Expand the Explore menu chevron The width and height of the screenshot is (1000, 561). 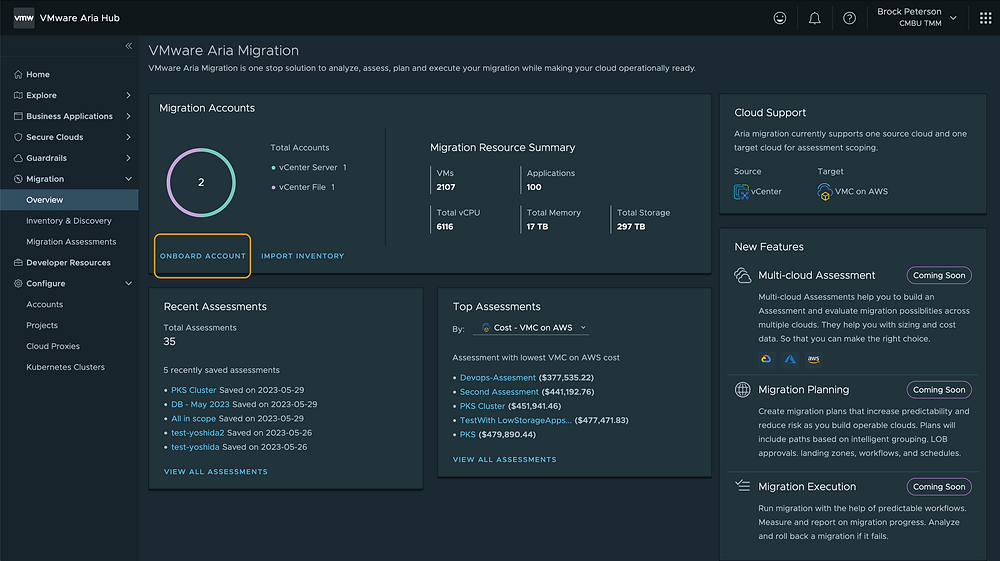128,95
